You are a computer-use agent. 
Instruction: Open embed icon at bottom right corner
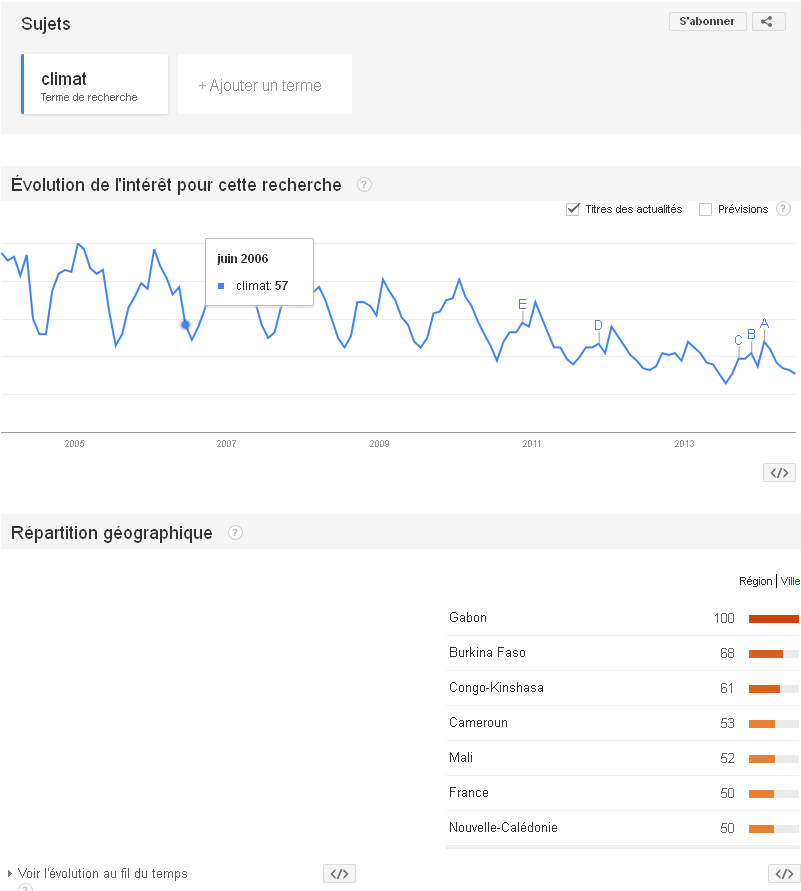[783, 874]
